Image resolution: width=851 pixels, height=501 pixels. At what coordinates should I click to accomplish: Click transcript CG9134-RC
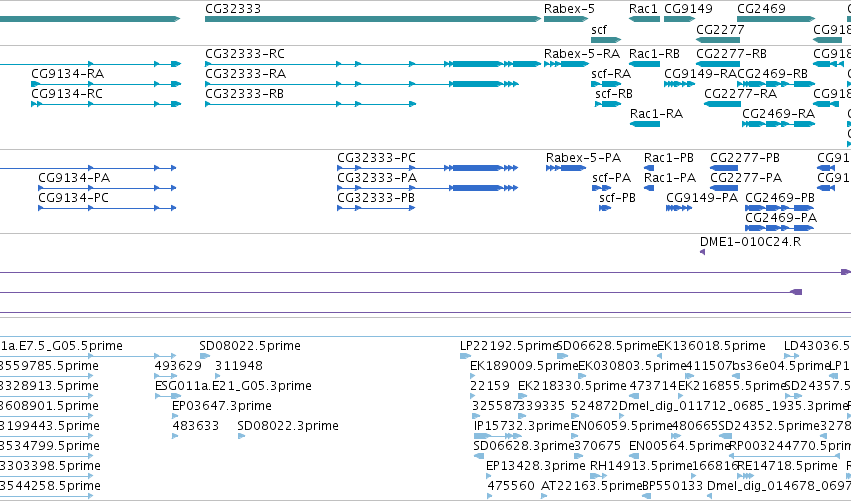point(106,104)
